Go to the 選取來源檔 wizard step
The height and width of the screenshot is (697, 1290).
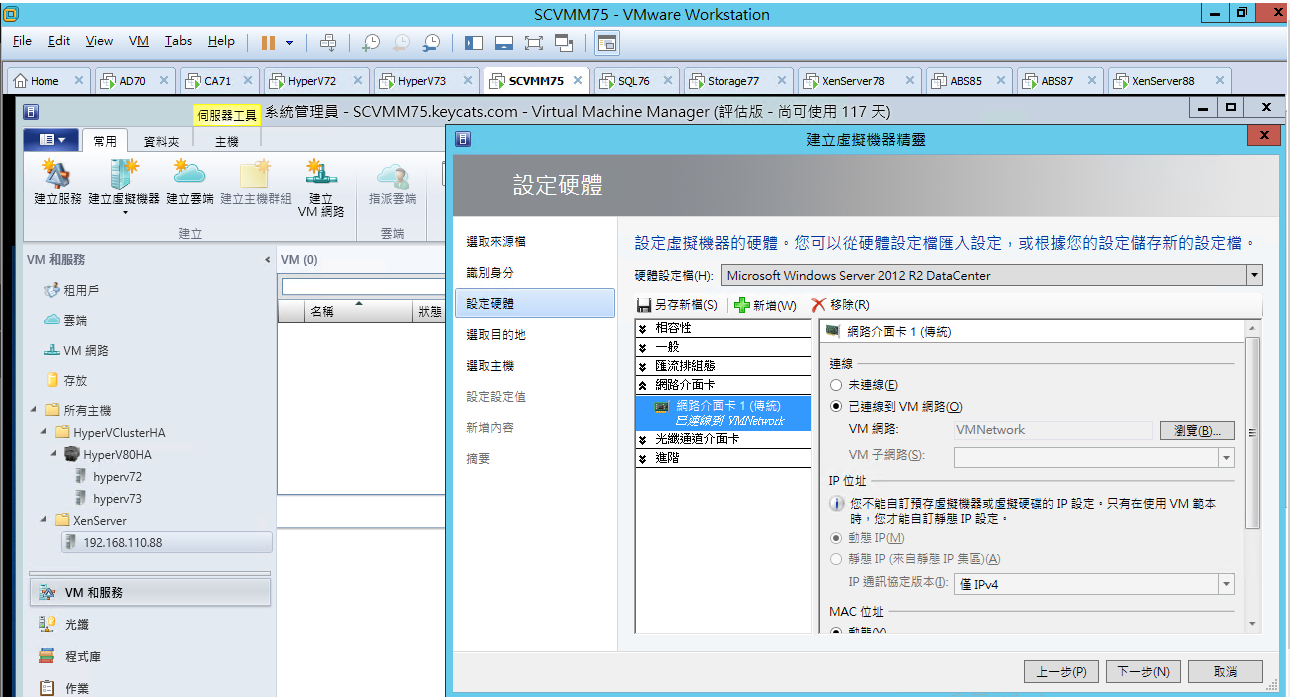496,242
